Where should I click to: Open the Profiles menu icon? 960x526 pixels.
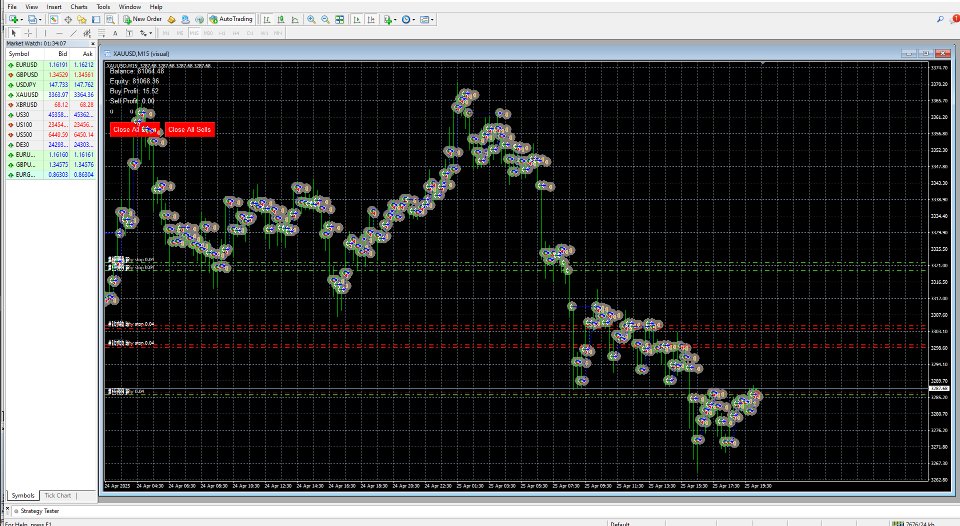click(x=32, y=20)
